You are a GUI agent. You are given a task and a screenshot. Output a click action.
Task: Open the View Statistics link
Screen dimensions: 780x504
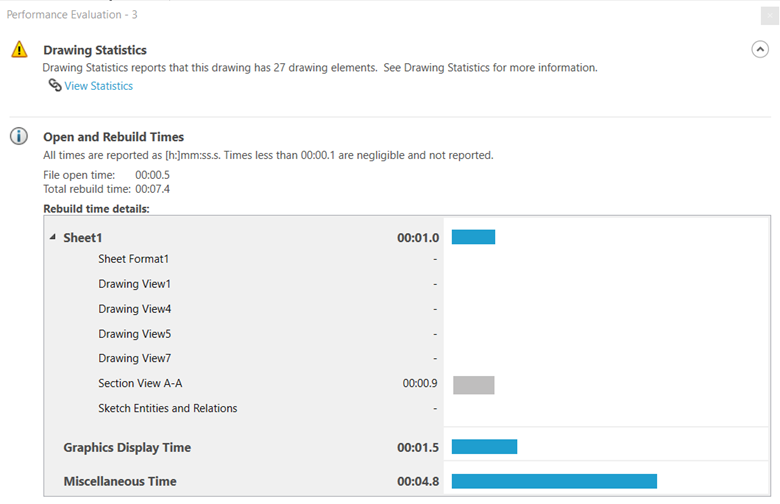pos(98,86)
